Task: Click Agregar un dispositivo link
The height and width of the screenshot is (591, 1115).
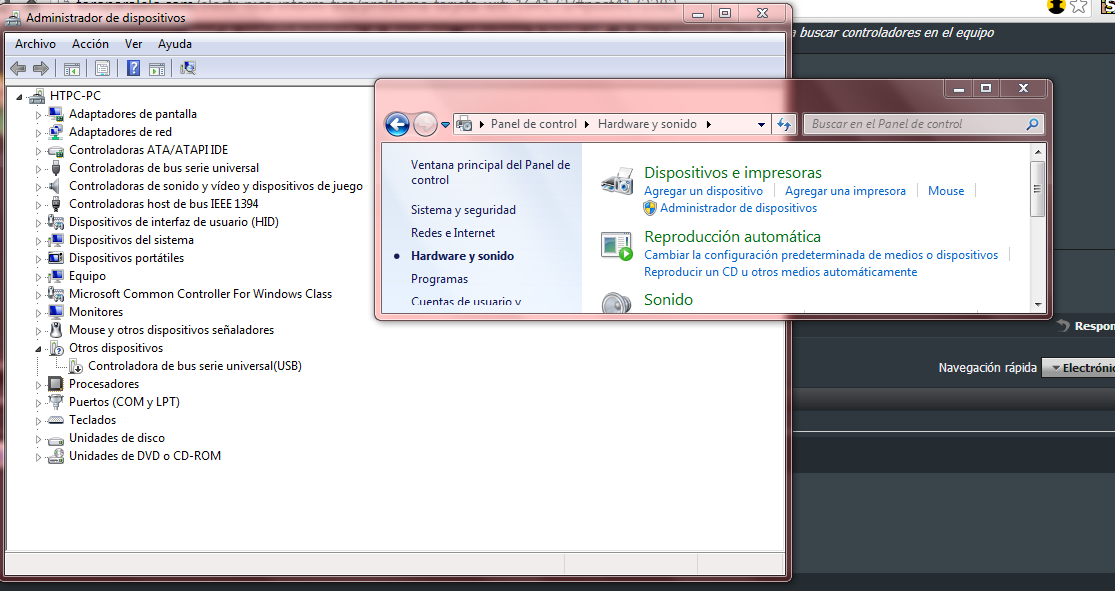Action: [x=703, y=191]
